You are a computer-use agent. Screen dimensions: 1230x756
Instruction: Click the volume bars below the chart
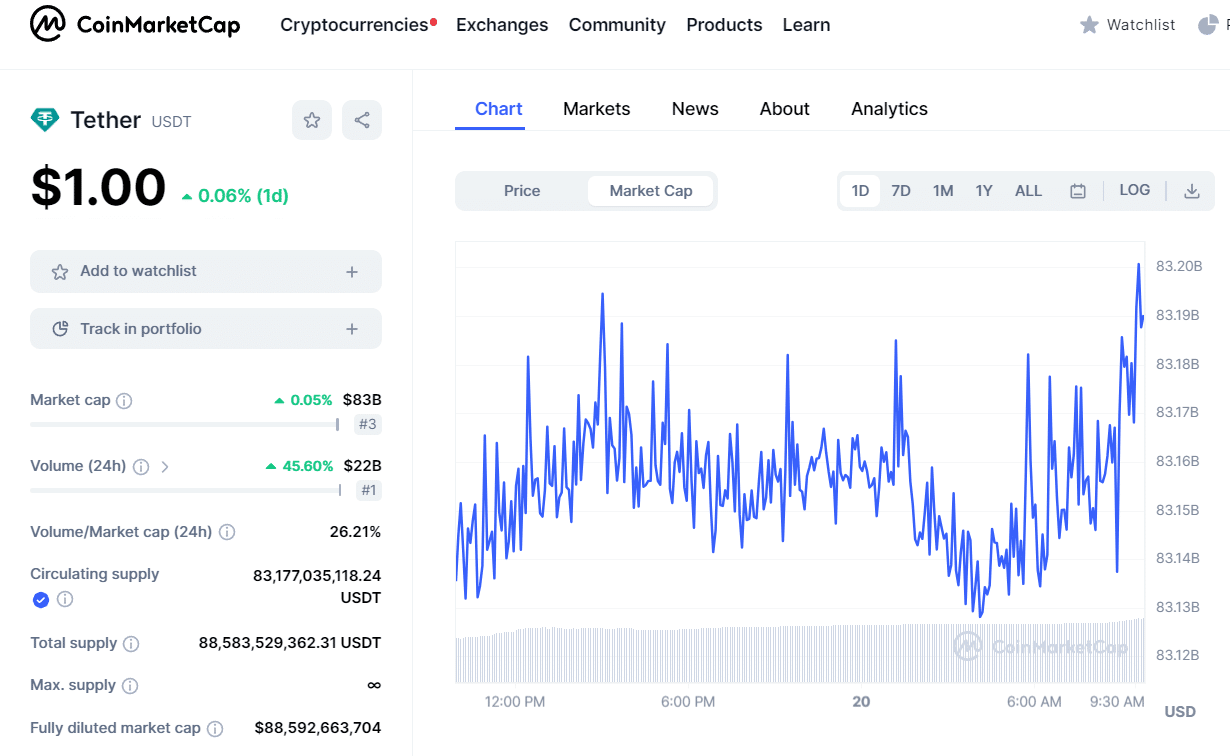pyautogui.click(x=800, y=652)
